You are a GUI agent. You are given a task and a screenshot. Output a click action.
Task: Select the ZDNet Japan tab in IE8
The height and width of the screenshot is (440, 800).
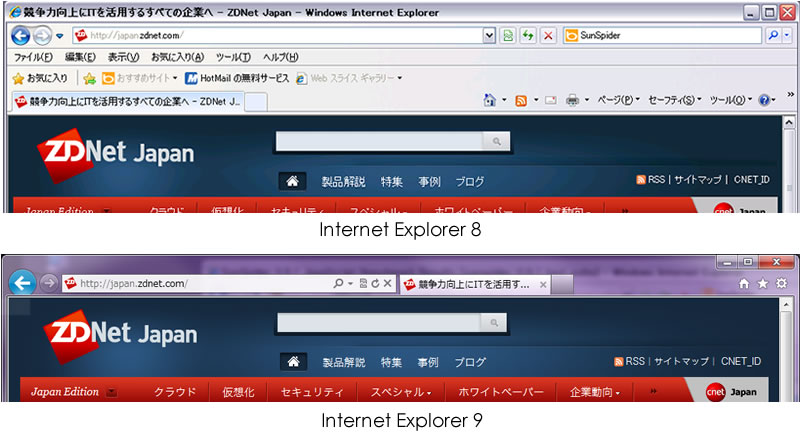tap(128, 101)
